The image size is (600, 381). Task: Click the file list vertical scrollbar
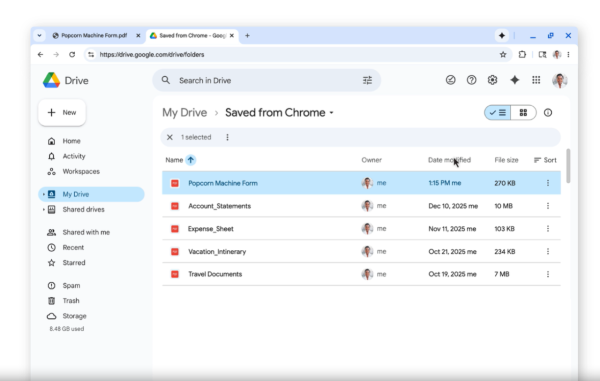pyautogui.click(x=568, y=166)
